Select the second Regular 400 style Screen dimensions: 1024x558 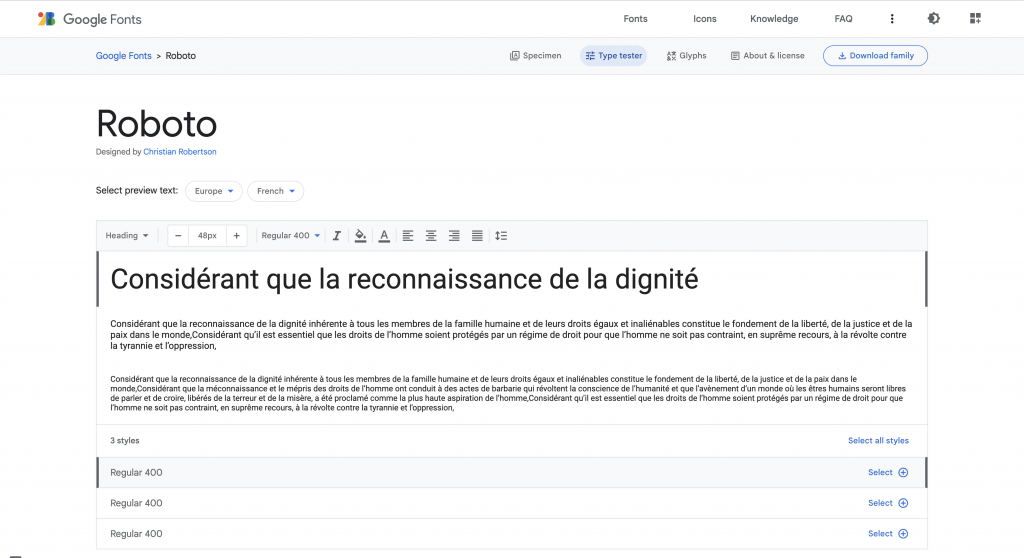point(888,503)
